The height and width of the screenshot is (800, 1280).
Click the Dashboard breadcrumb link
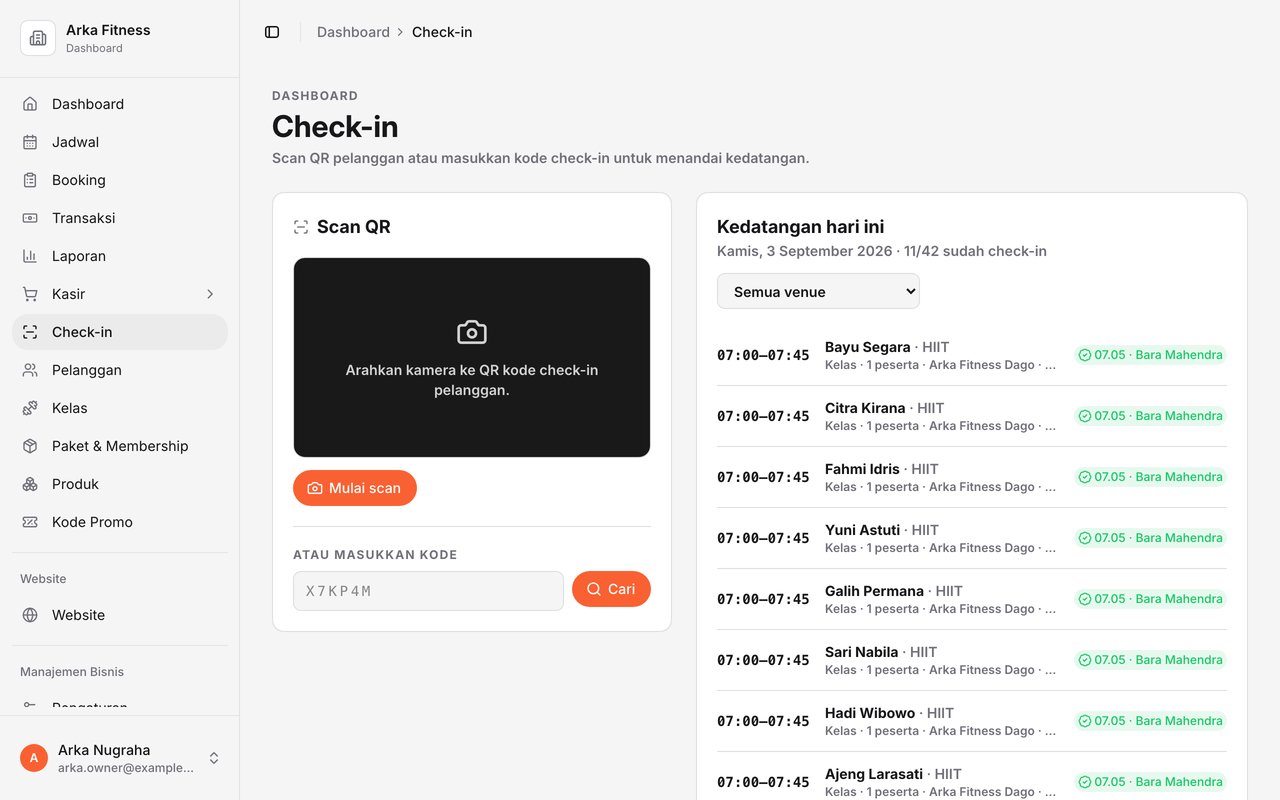coord(353,32)
